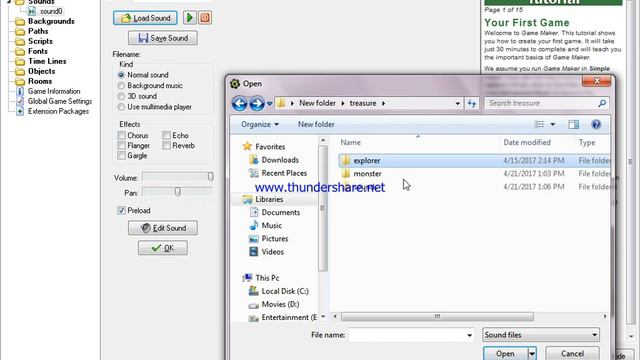Click New folder in dialog toolbar
The width and height of the screenshot is (640, 360).
point(316,124)
